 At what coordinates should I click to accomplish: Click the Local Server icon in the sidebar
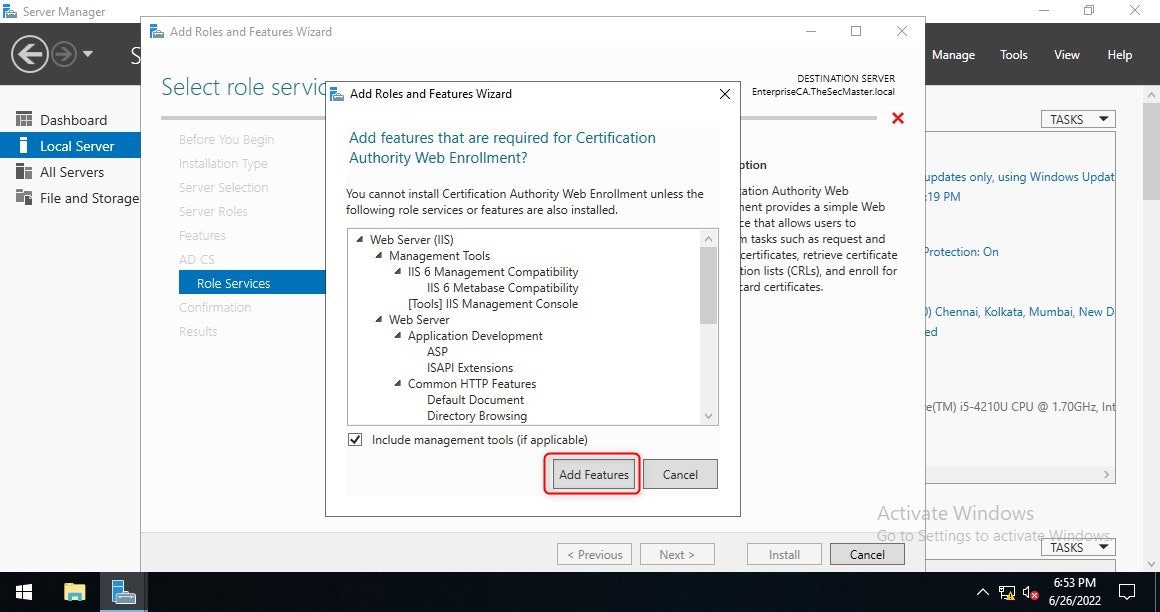click(24, 146)
